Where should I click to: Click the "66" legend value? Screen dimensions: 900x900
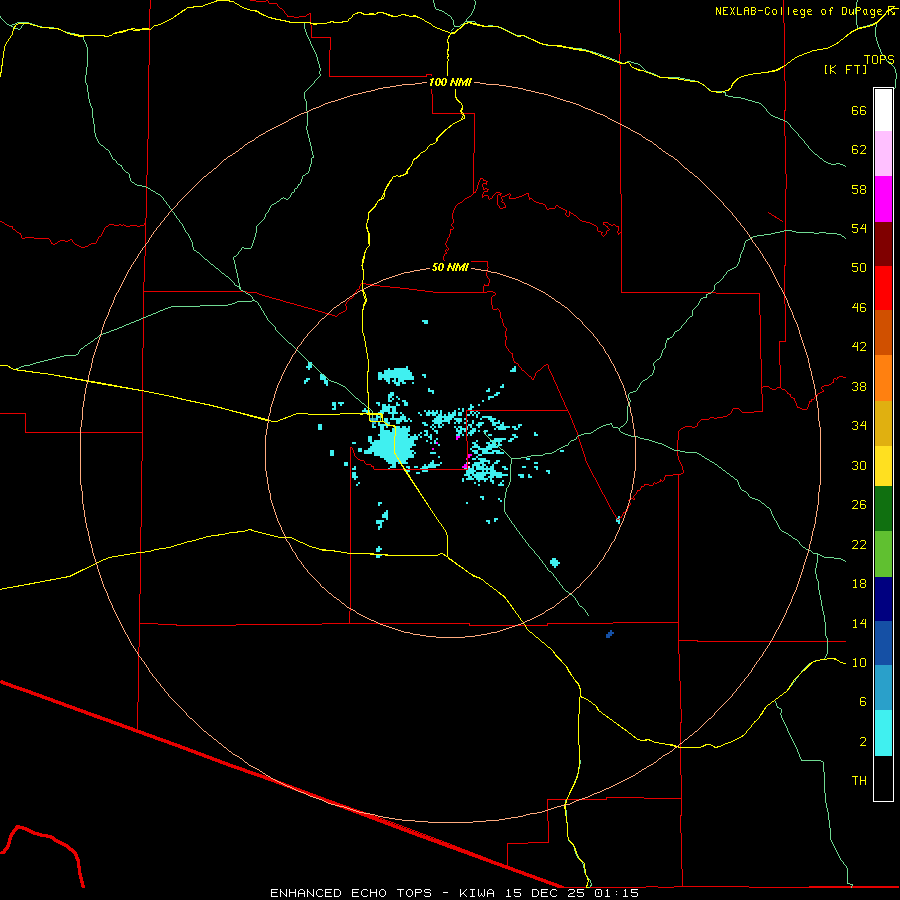point(859,110)
